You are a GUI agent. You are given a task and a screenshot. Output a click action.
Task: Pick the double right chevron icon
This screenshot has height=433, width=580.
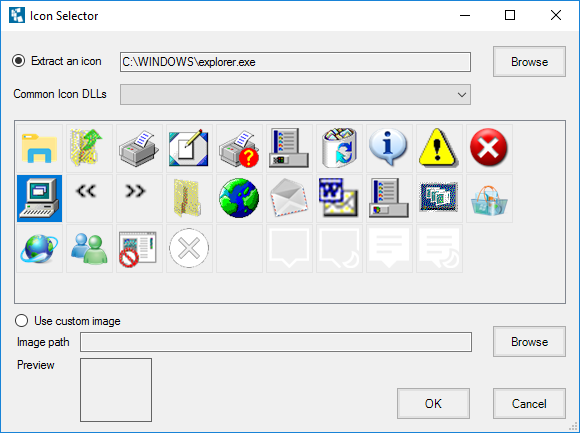(139, 199)
